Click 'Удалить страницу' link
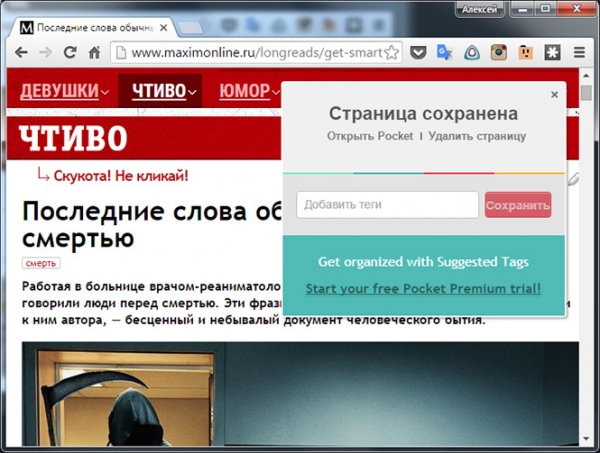Viewport: 600px width, 453px height. coord(477,136)
